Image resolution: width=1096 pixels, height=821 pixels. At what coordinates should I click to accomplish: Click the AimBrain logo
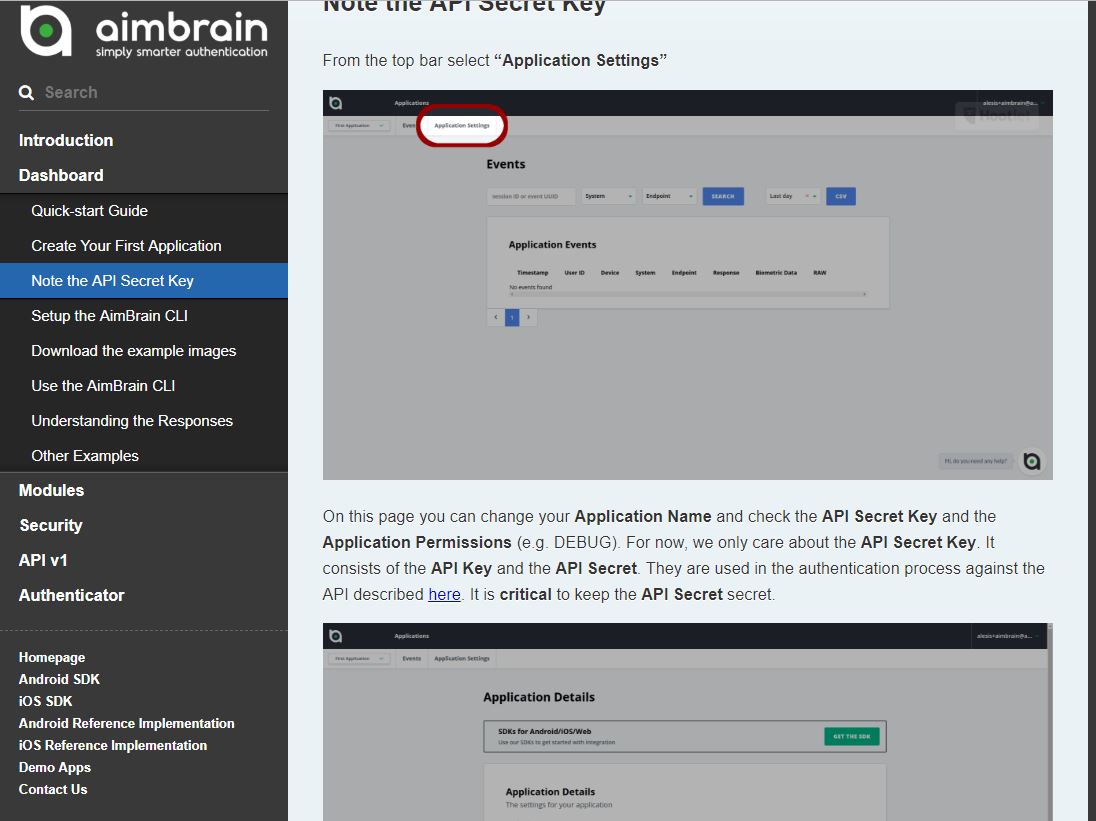tap(144, 31)
